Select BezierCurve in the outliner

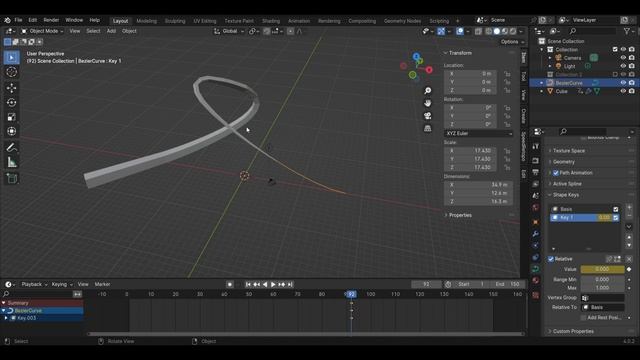click(569, 83)
